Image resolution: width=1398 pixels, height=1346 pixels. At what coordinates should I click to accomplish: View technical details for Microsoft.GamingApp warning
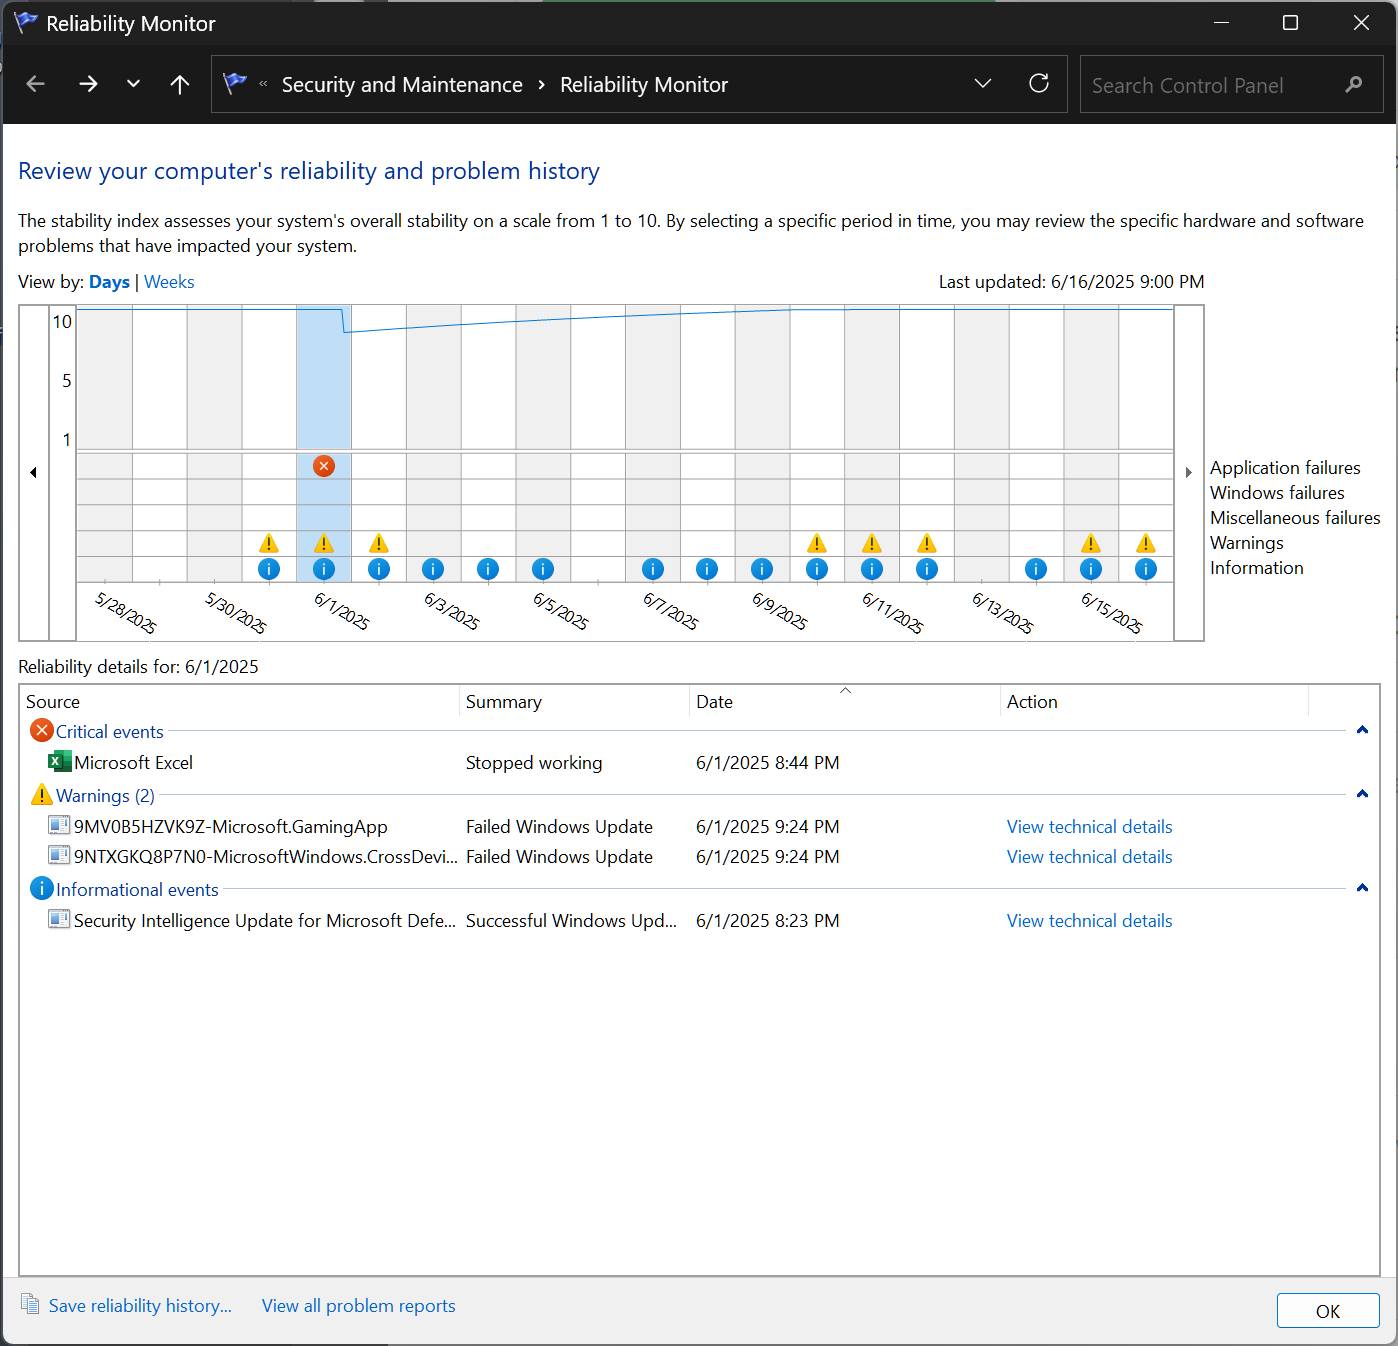tap(1089, 827)
